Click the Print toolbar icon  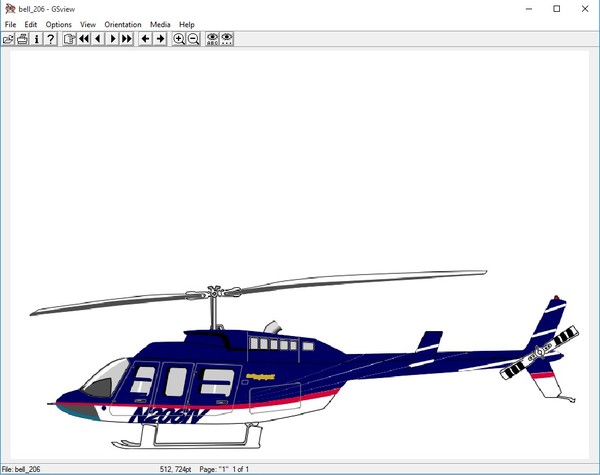point(23,39)
